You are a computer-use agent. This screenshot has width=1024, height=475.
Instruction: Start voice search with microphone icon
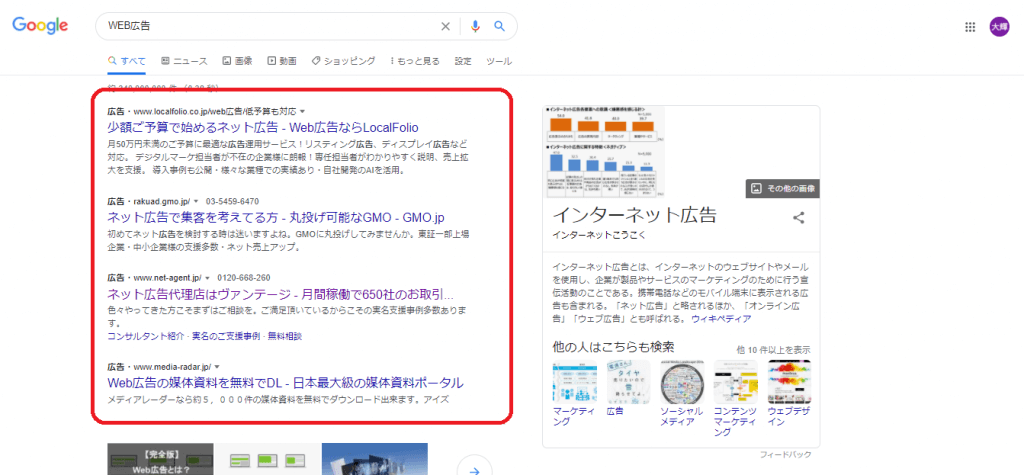(x=475, y=26)
